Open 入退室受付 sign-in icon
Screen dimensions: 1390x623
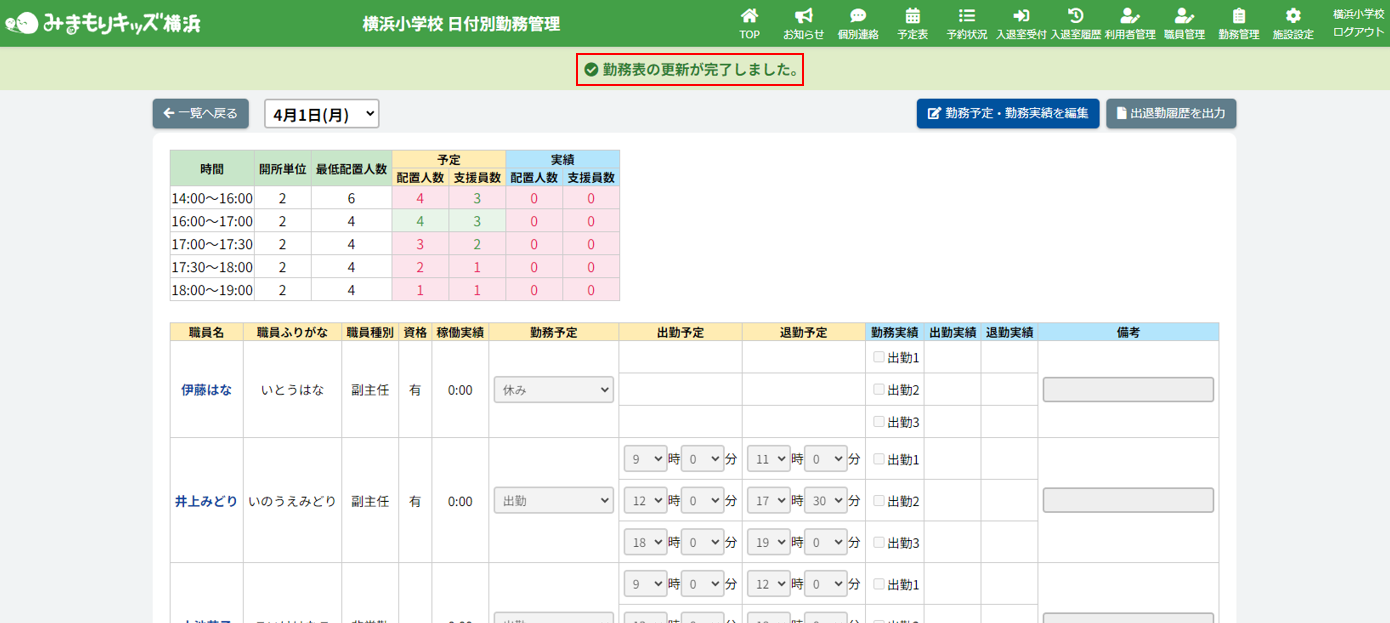1021,17
